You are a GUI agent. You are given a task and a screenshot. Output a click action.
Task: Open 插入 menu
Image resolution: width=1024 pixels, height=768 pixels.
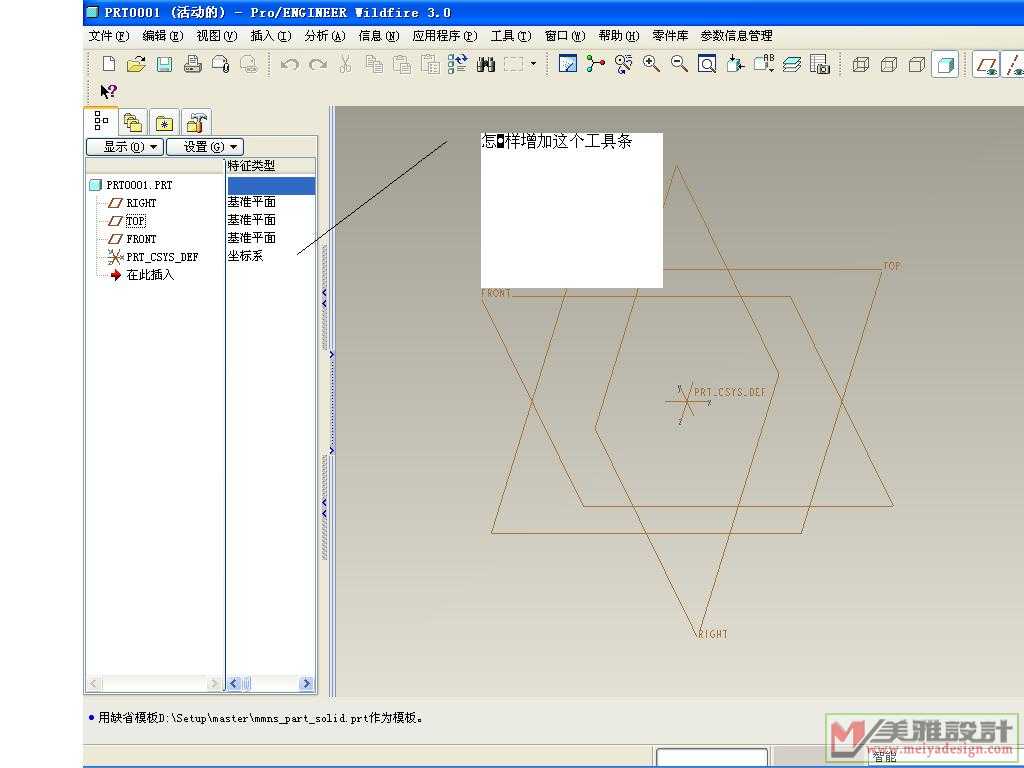(271, 36)
